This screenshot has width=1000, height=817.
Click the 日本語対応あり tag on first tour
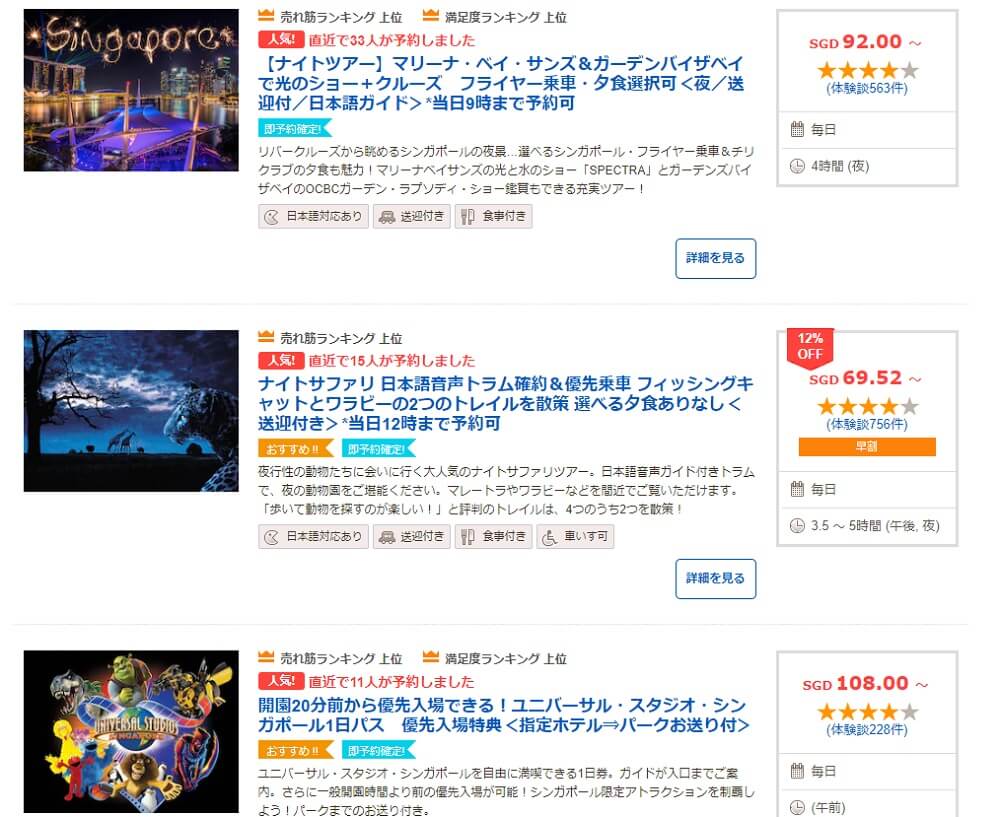pos(313,216)
